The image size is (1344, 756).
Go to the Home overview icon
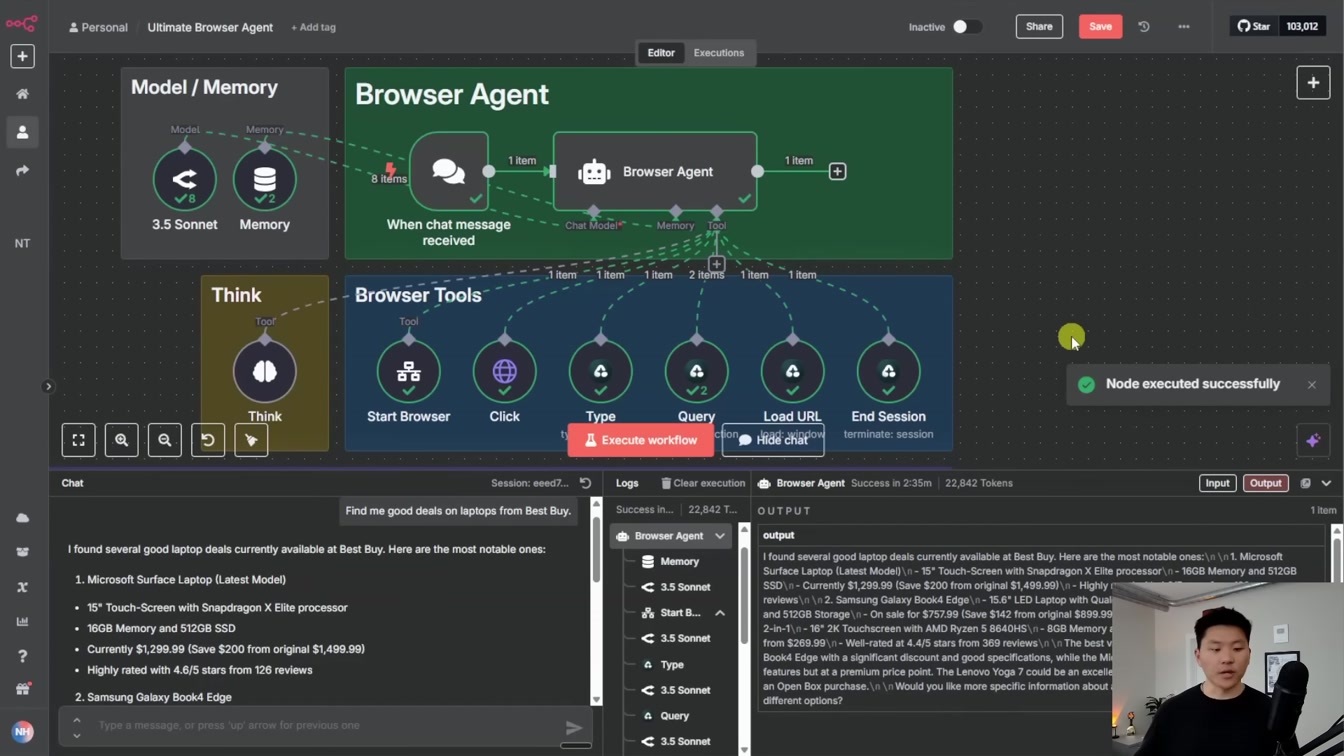(x=22, y=94)
